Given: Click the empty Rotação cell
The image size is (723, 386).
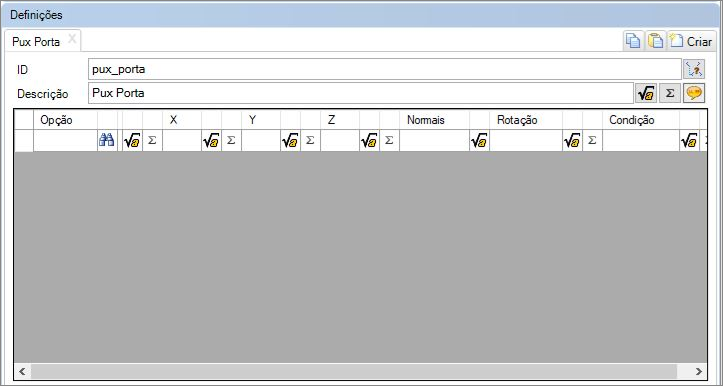Looking at the screenshot, I should 526,141.
